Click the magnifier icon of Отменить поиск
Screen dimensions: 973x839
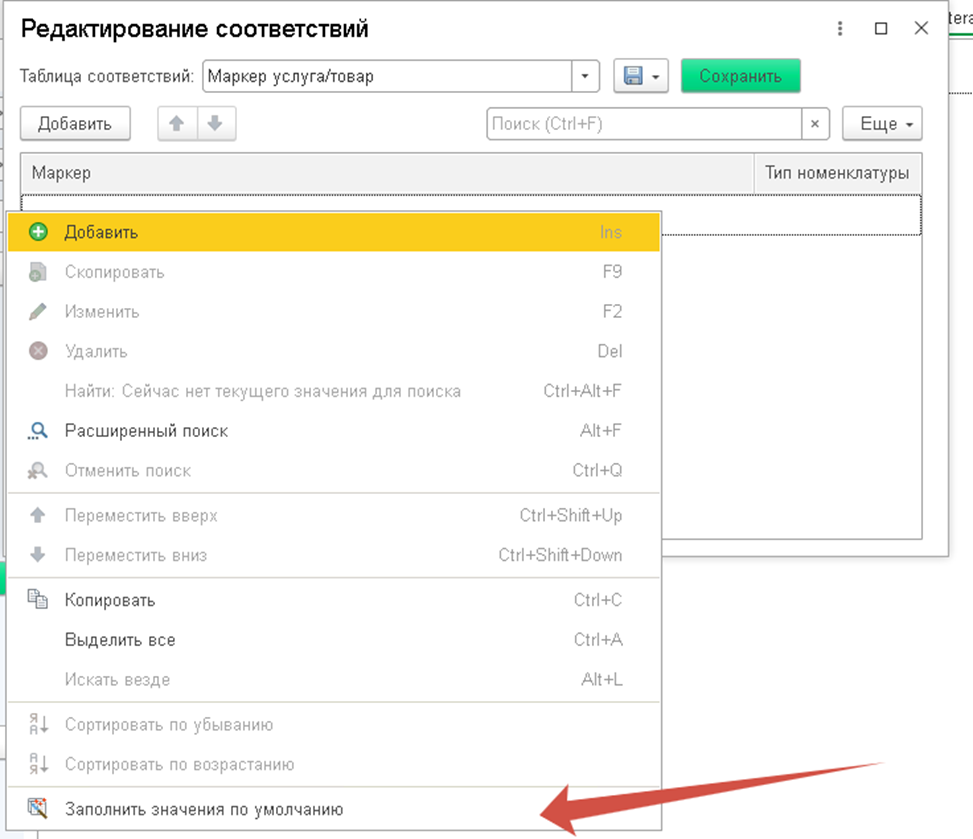tap(38, 470)
